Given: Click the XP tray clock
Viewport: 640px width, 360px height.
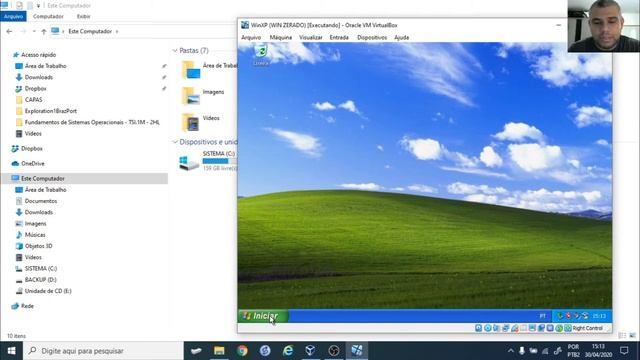Looking at the screenshot, I should click(x=599, y=316).
